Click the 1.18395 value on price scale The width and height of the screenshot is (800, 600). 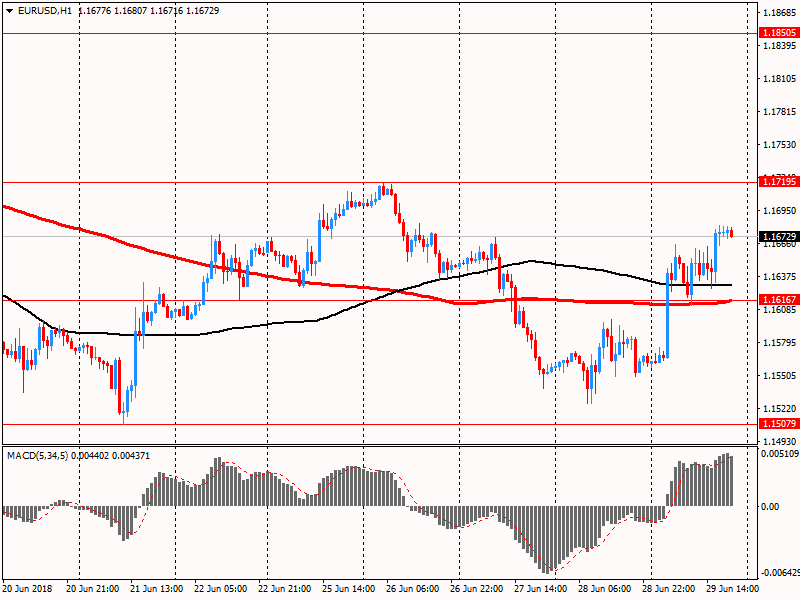pyautogui.click(x=780, y=46)
